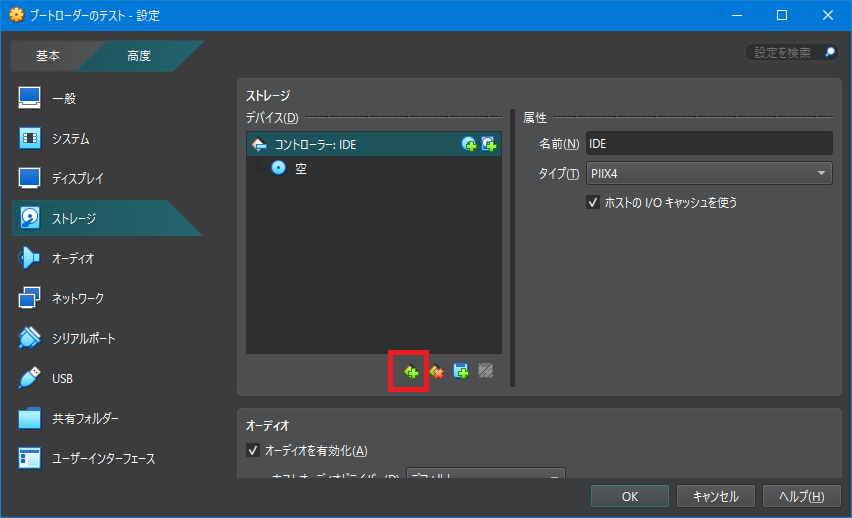Click the search magnifier icon
Screen dimensions: 852x518
tap(830, 52)
